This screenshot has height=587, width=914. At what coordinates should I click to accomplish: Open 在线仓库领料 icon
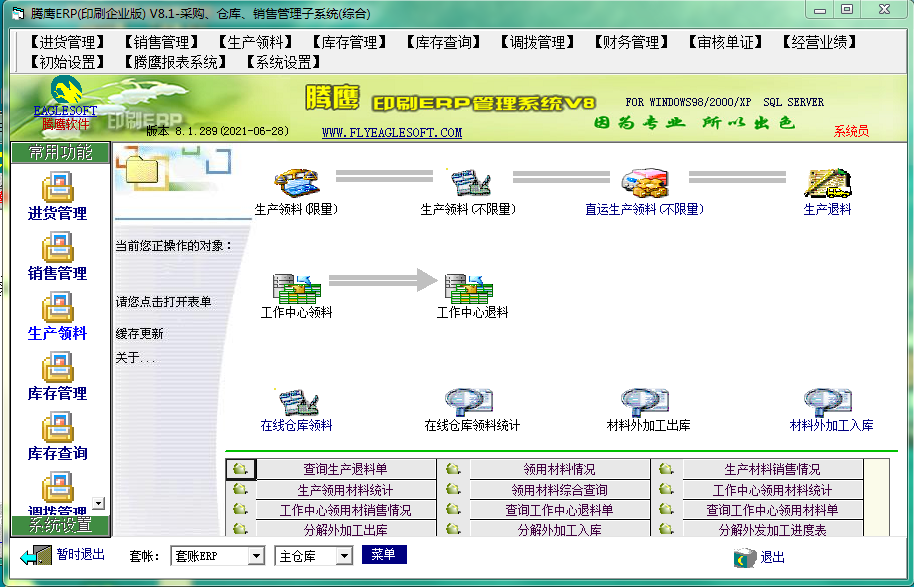click(298, 402)
